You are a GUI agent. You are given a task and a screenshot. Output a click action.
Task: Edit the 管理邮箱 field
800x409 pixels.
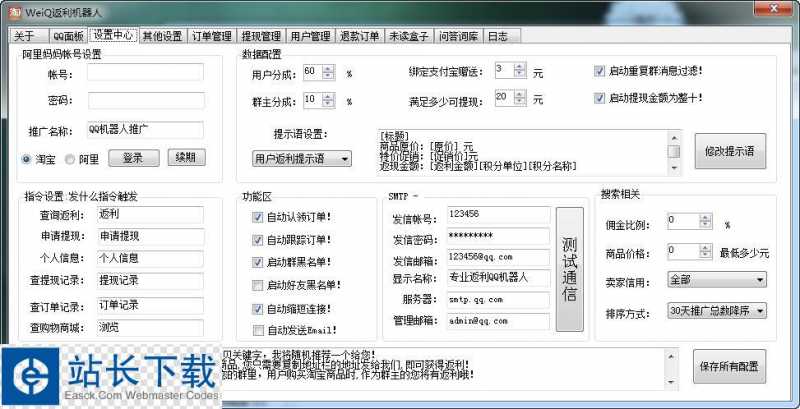click(x=498, y=321)
